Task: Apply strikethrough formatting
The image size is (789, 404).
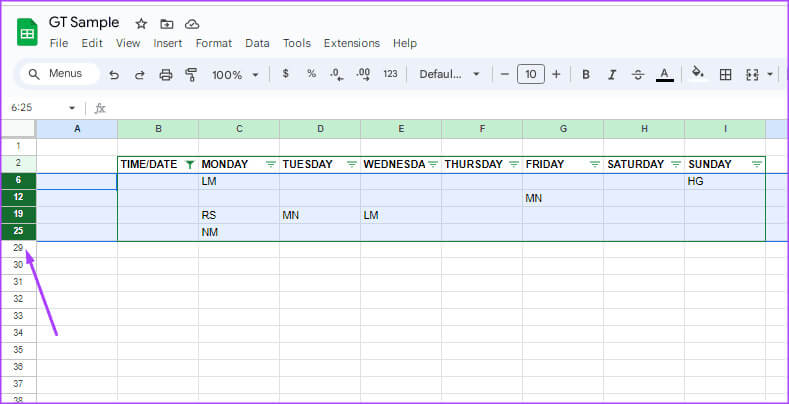Action: 638,74
